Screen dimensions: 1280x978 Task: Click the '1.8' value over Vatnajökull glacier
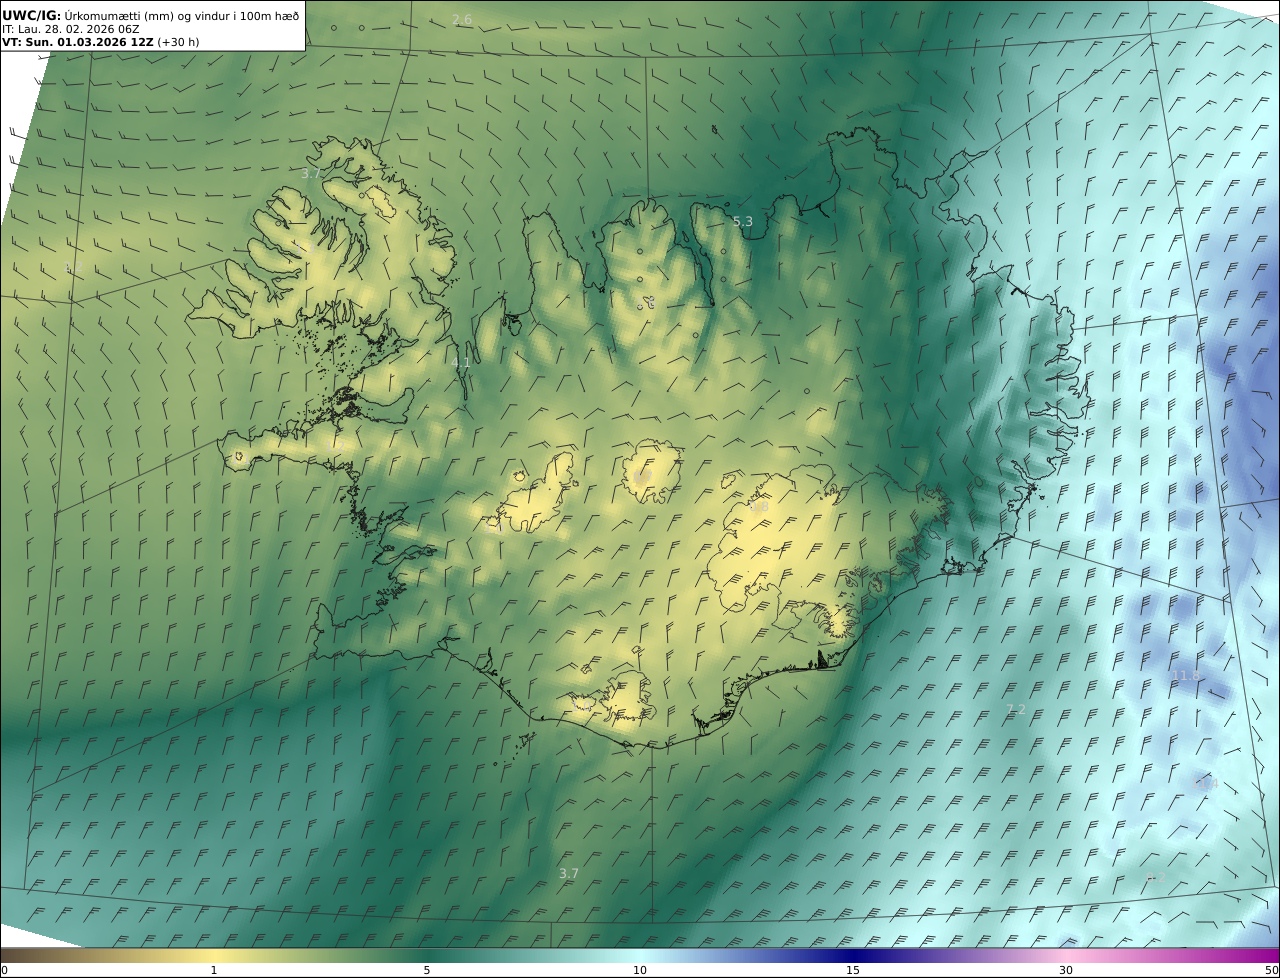[x=759, y=507]
